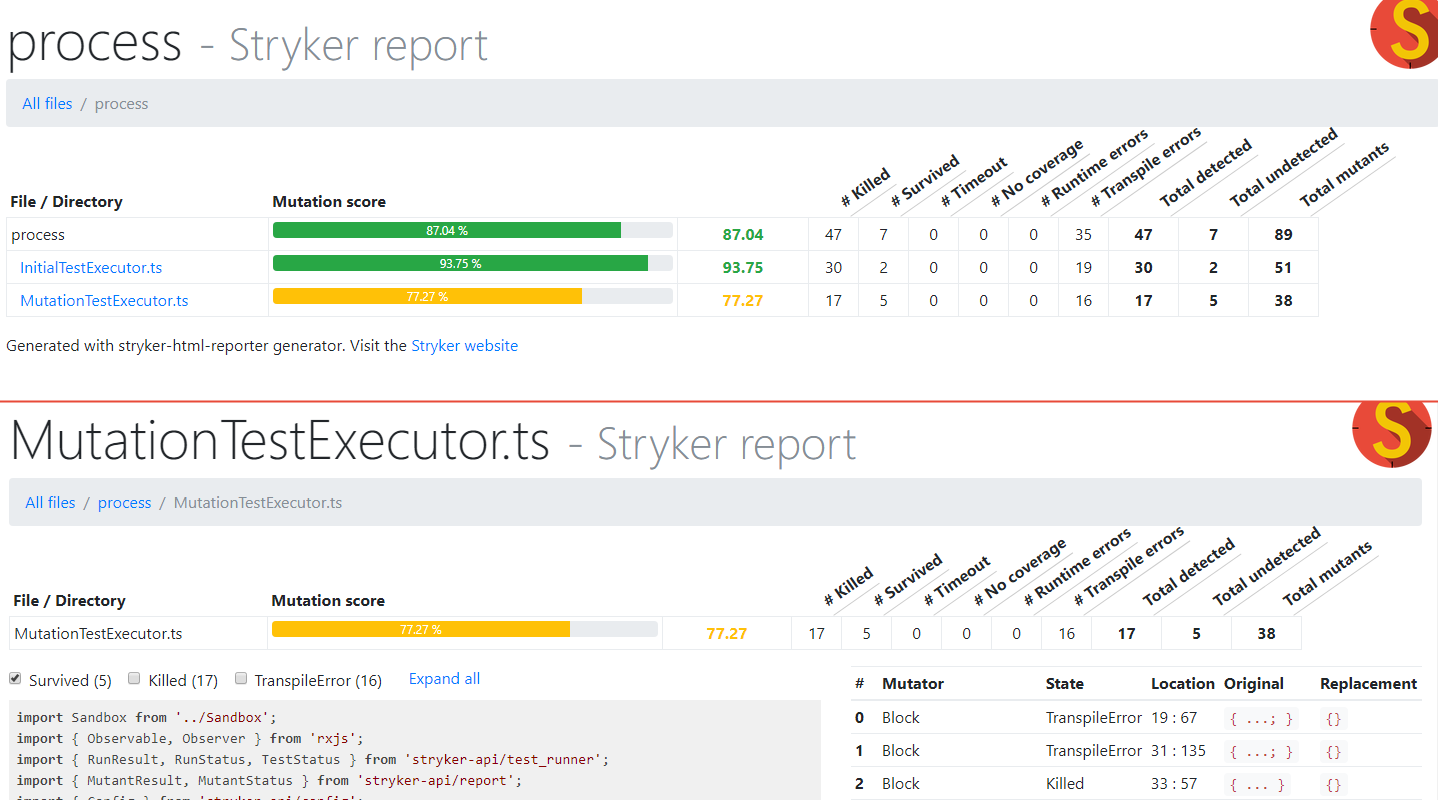
Task: Click the 77.27 % bar in the MutationTestExecutor report
Action: (420, 629)
